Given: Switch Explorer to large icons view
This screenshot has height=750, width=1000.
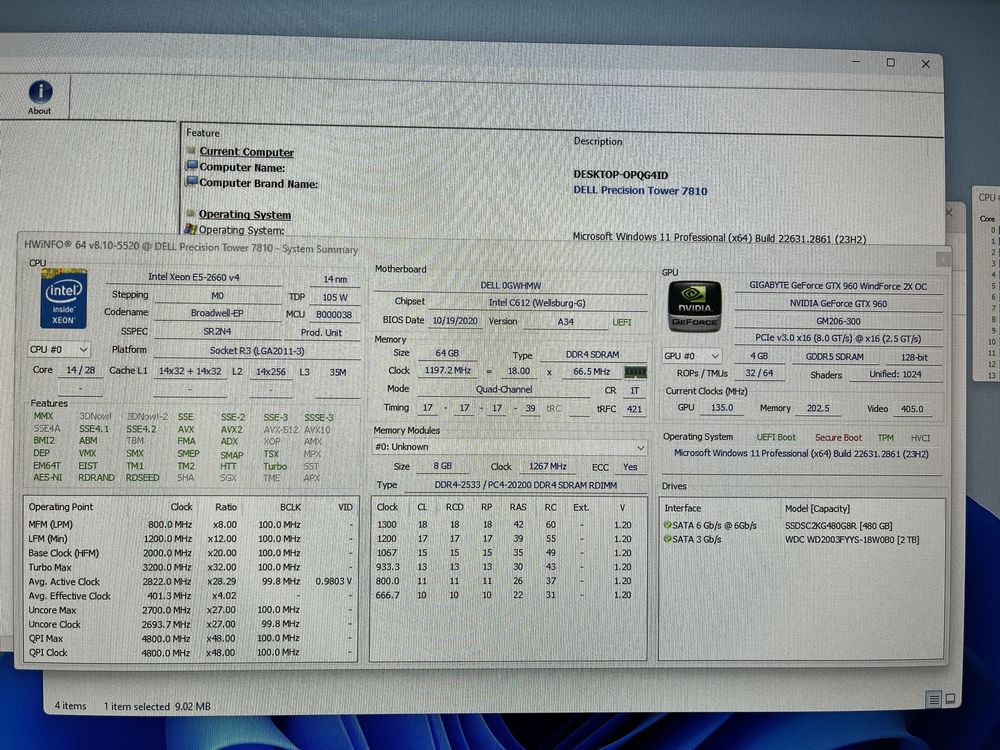Looking at the screenshot, I should point(950,699).
